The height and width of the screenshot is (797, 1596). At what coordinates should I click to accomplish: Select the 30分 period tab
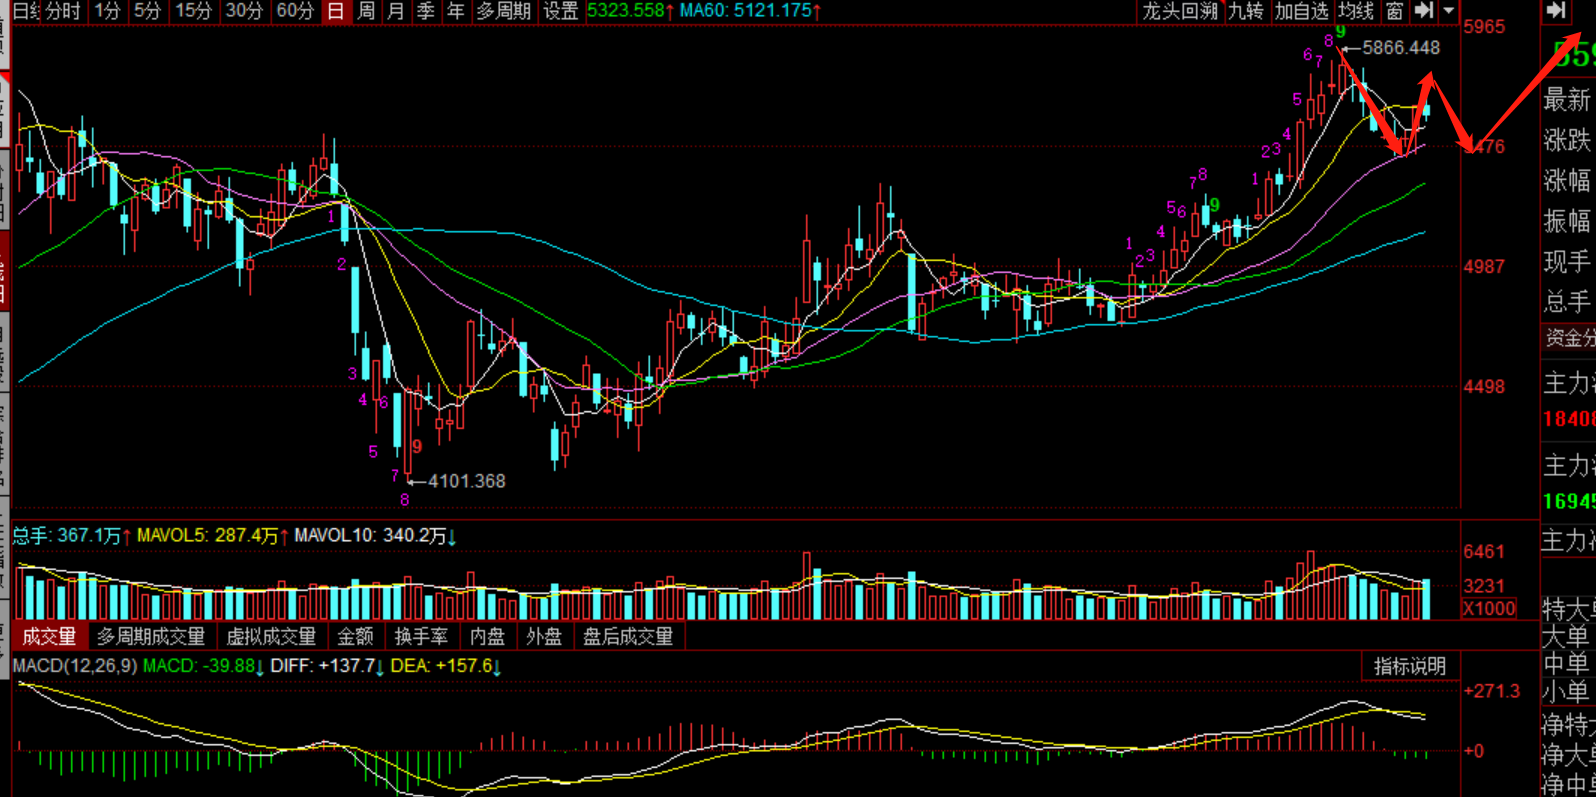tap(243, 11)
